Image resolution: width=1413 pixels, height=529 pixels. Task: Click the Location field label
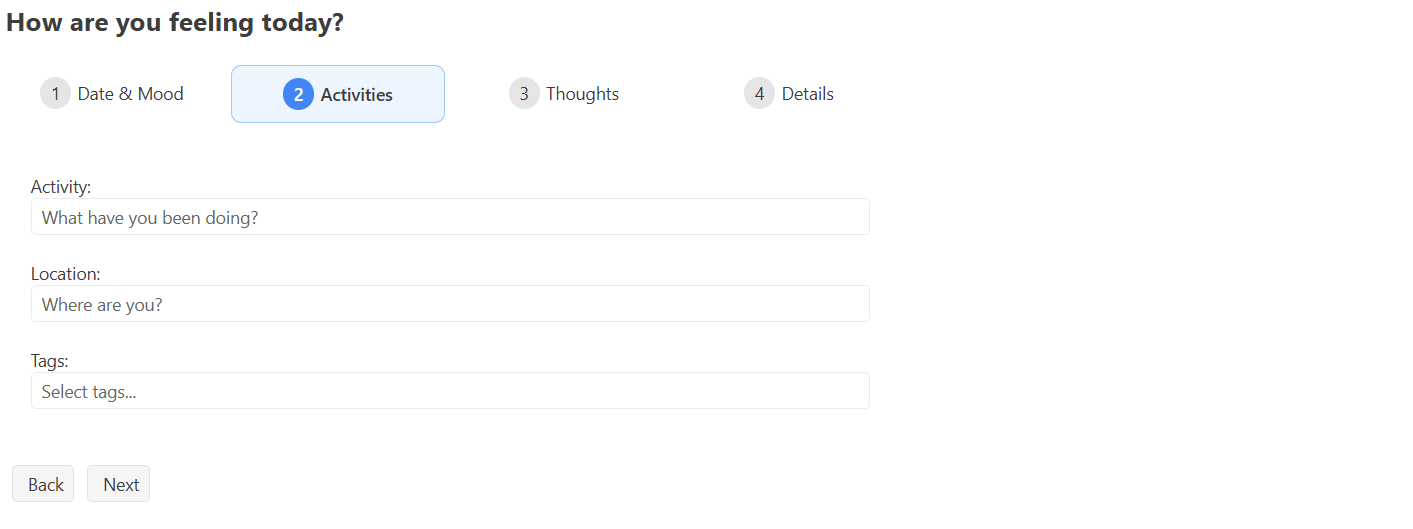tap(66, 274)
